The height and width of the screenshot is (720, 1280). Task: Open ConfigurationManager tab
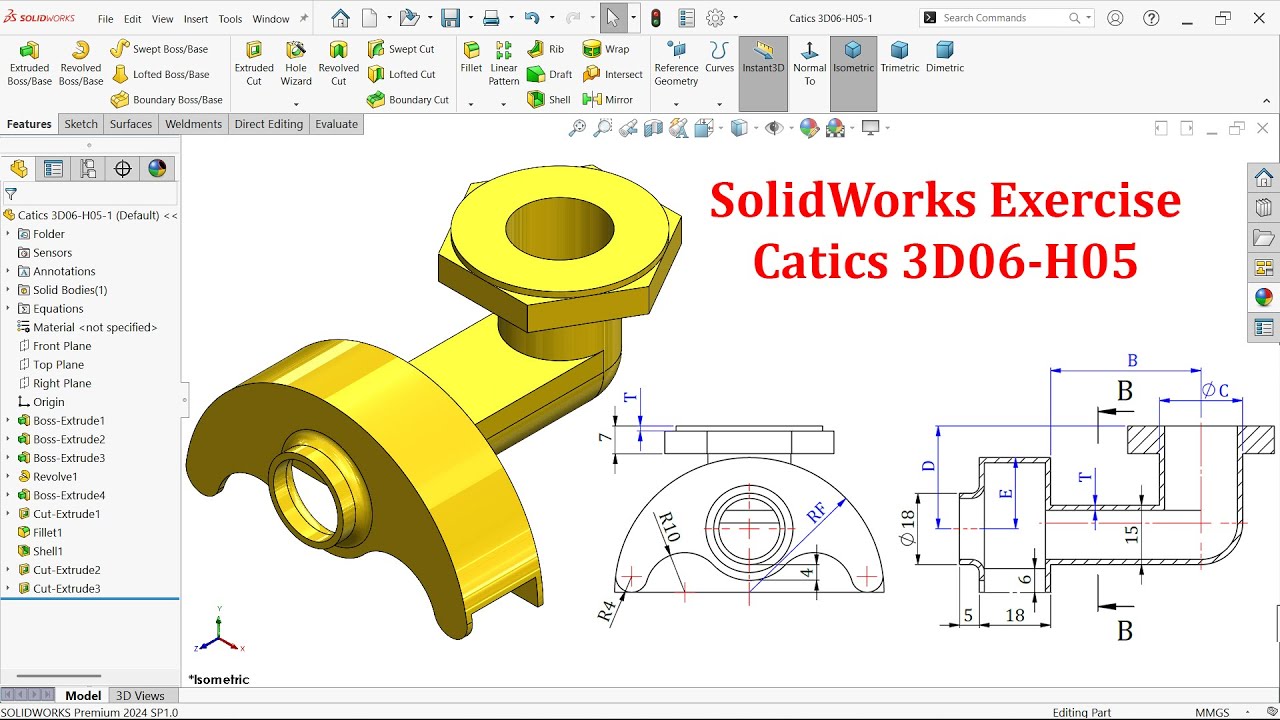coord(88,169)
